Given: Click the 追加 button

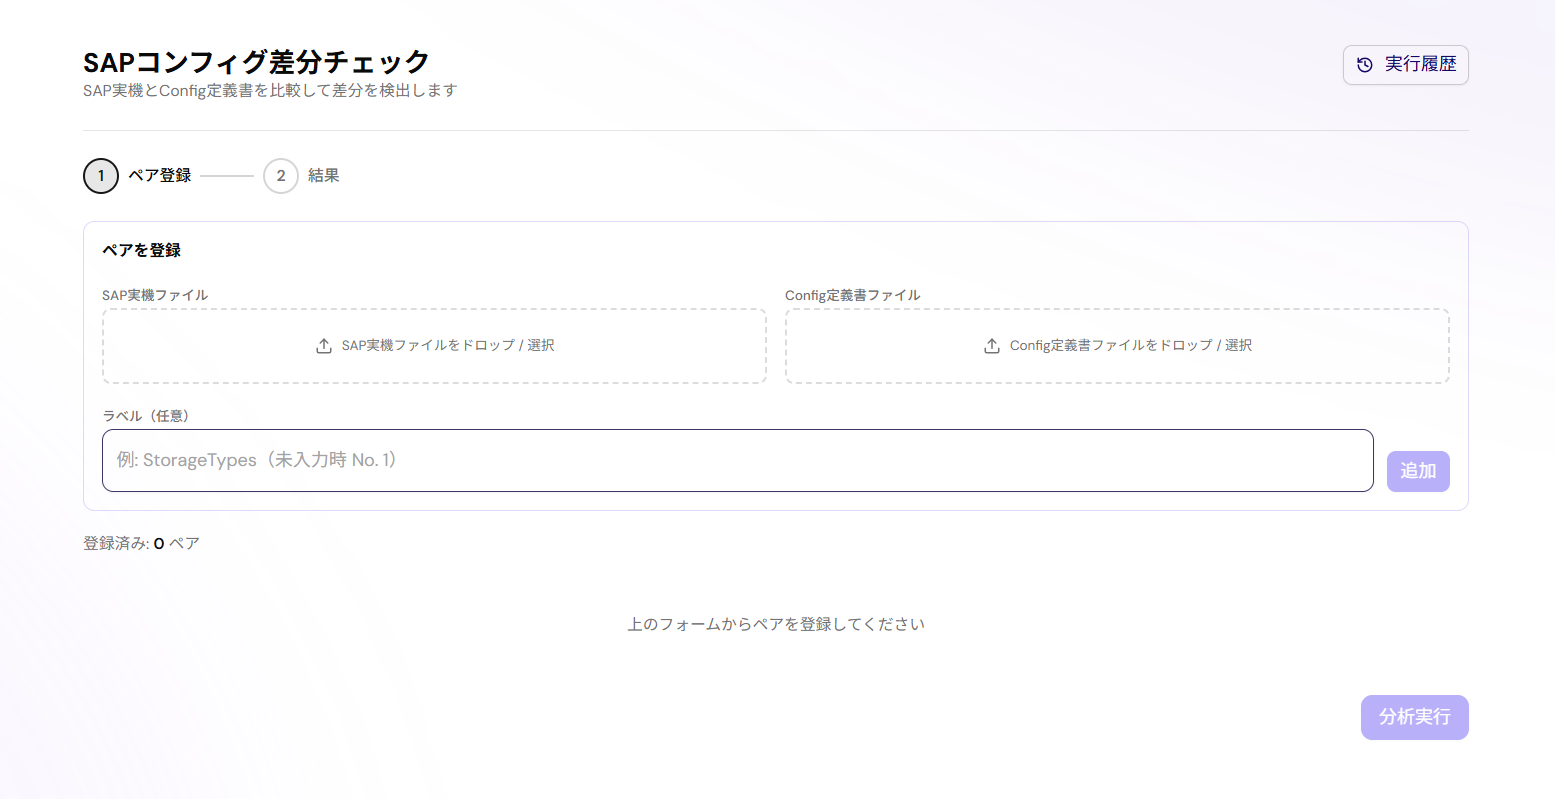Looking at the screenshot, I should tap(1418, 471).
